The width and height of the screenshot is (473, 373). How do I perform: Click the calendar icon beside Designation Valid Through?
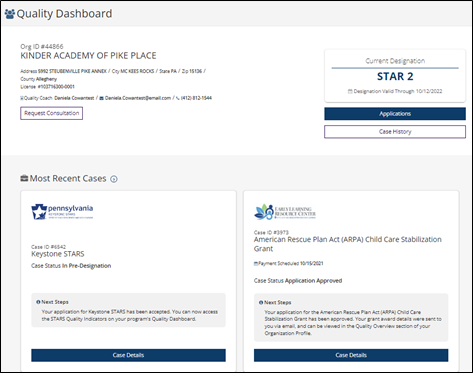coord(350,91)
